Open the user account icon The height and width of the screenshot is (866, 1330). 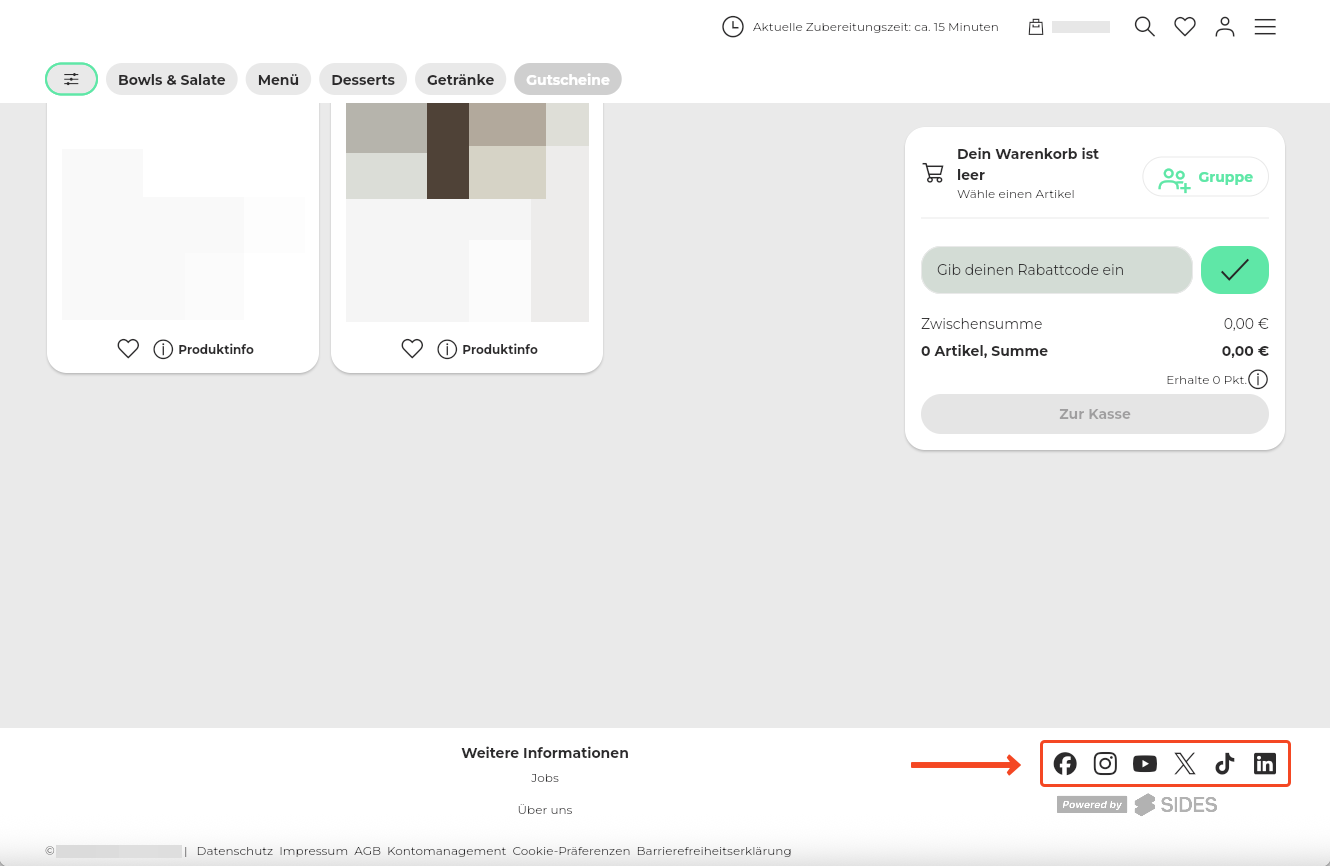pyautogui.click(x=1225, y=27)
